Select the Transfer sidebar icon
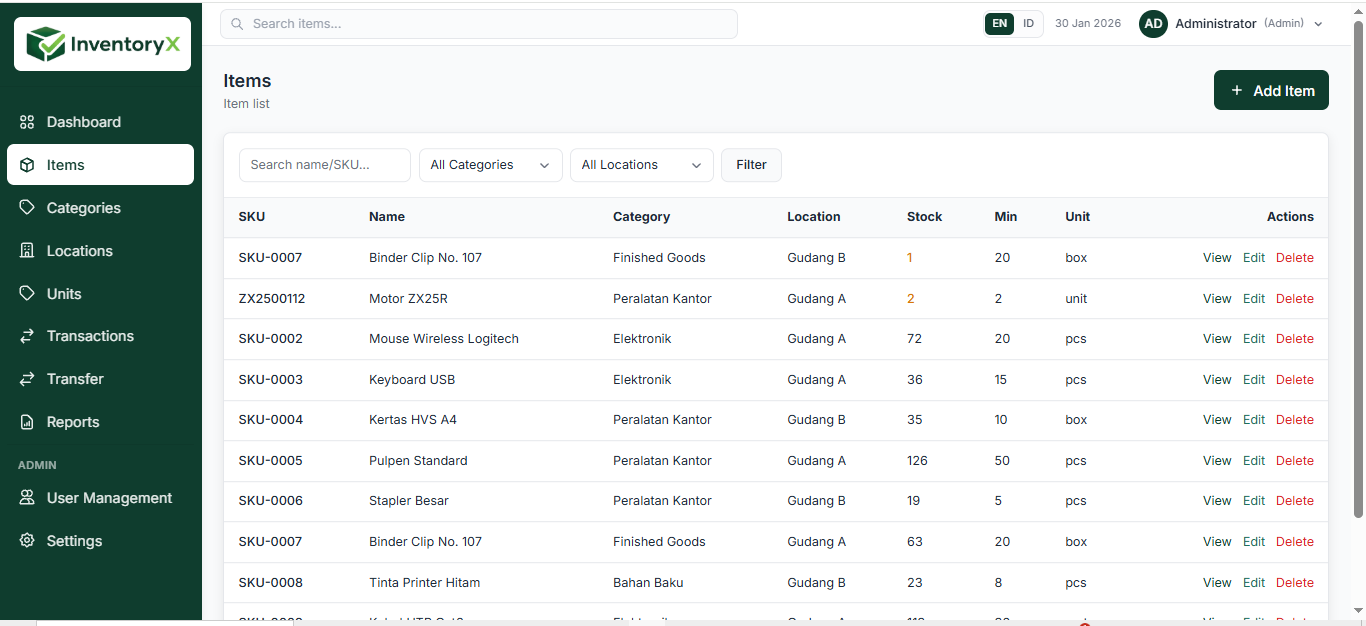Viewport: 1366px width, 626px height. click(27, 378)
